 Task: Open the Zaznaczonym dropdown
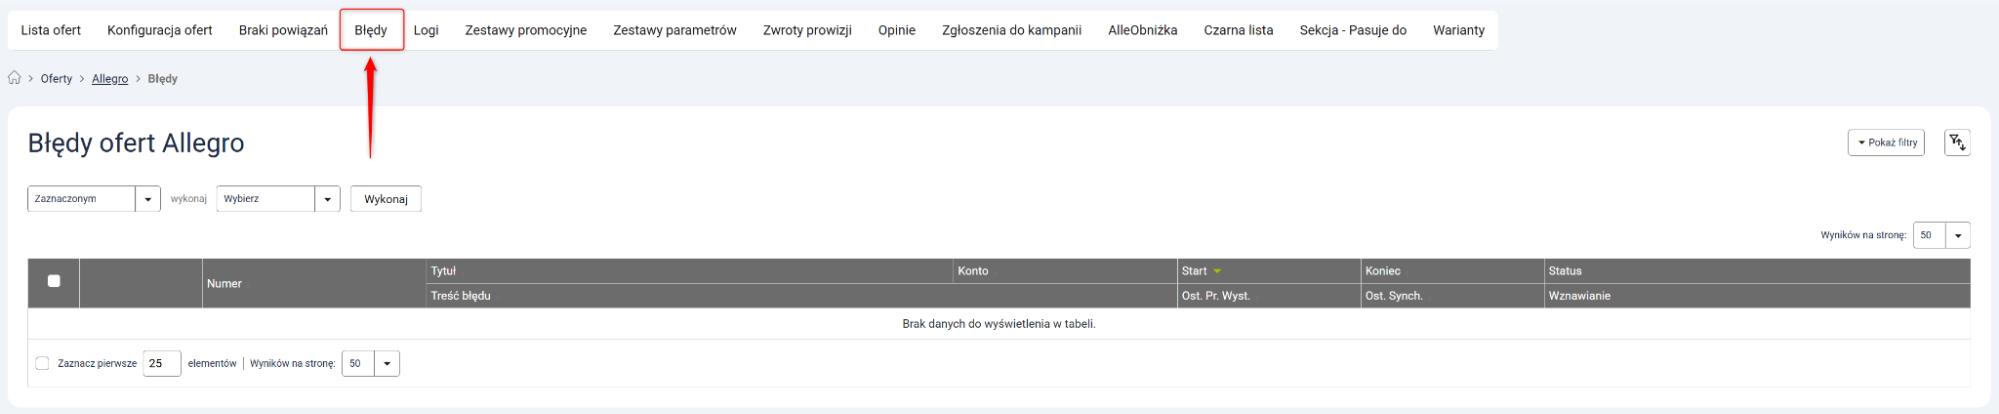[x=93, y=199]
